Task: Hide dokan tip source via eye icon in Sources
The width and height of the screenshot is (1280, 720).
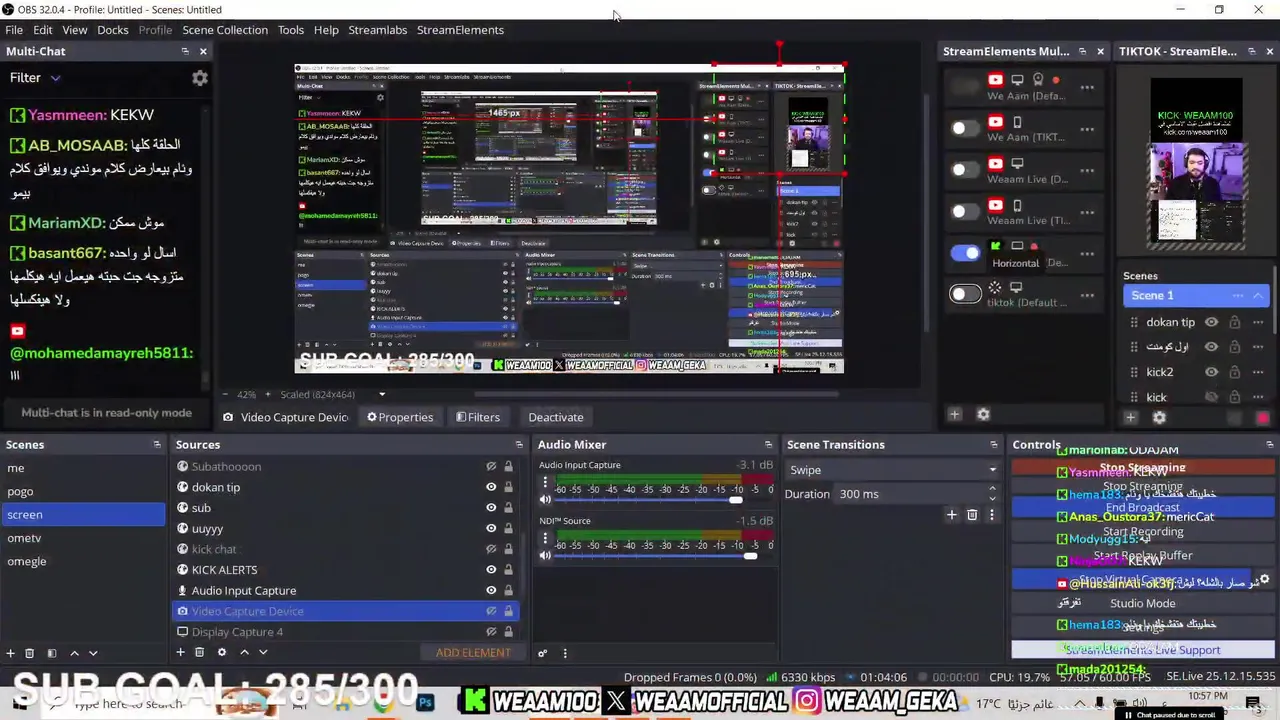Action: pos(491,487)
